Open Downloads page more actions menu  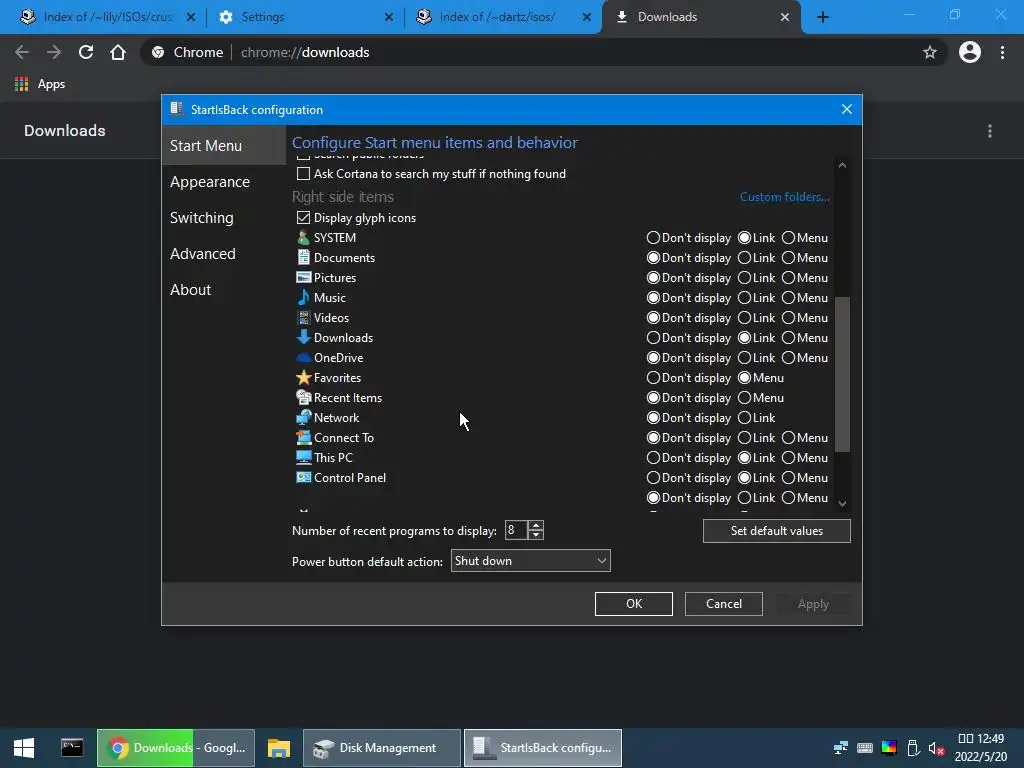pyautogui.click(x=990, y=131)
